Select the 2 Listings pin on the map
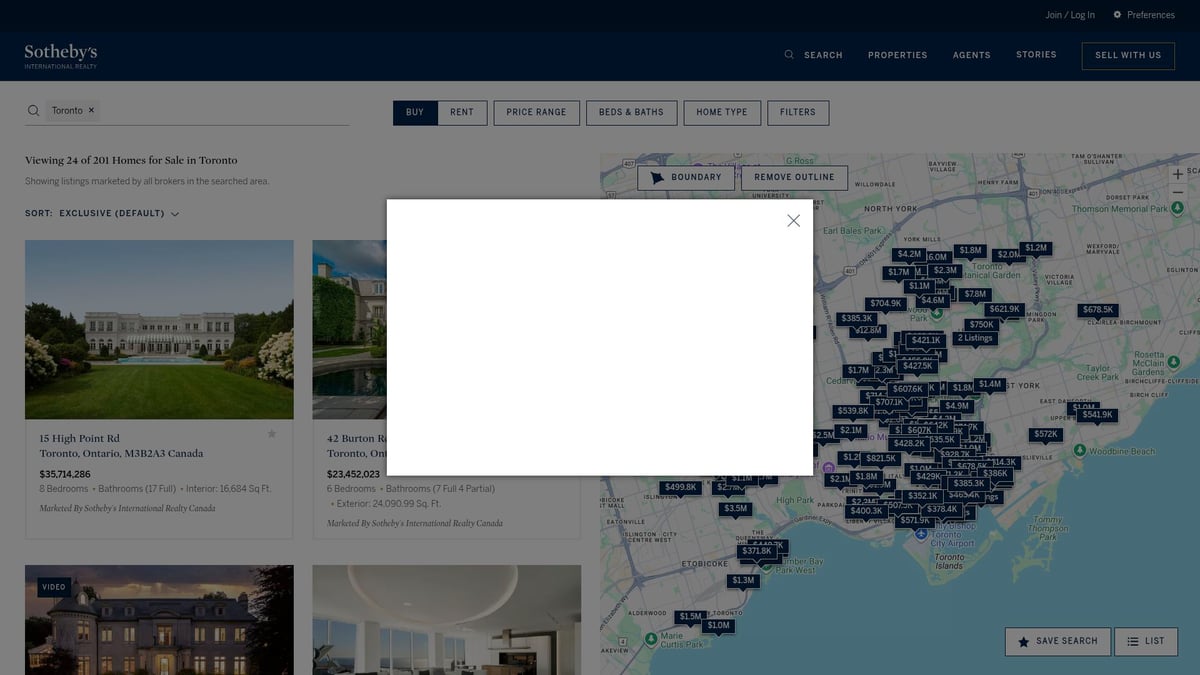The height and width of the screenshot is (675, 1200). click(976, 338)
